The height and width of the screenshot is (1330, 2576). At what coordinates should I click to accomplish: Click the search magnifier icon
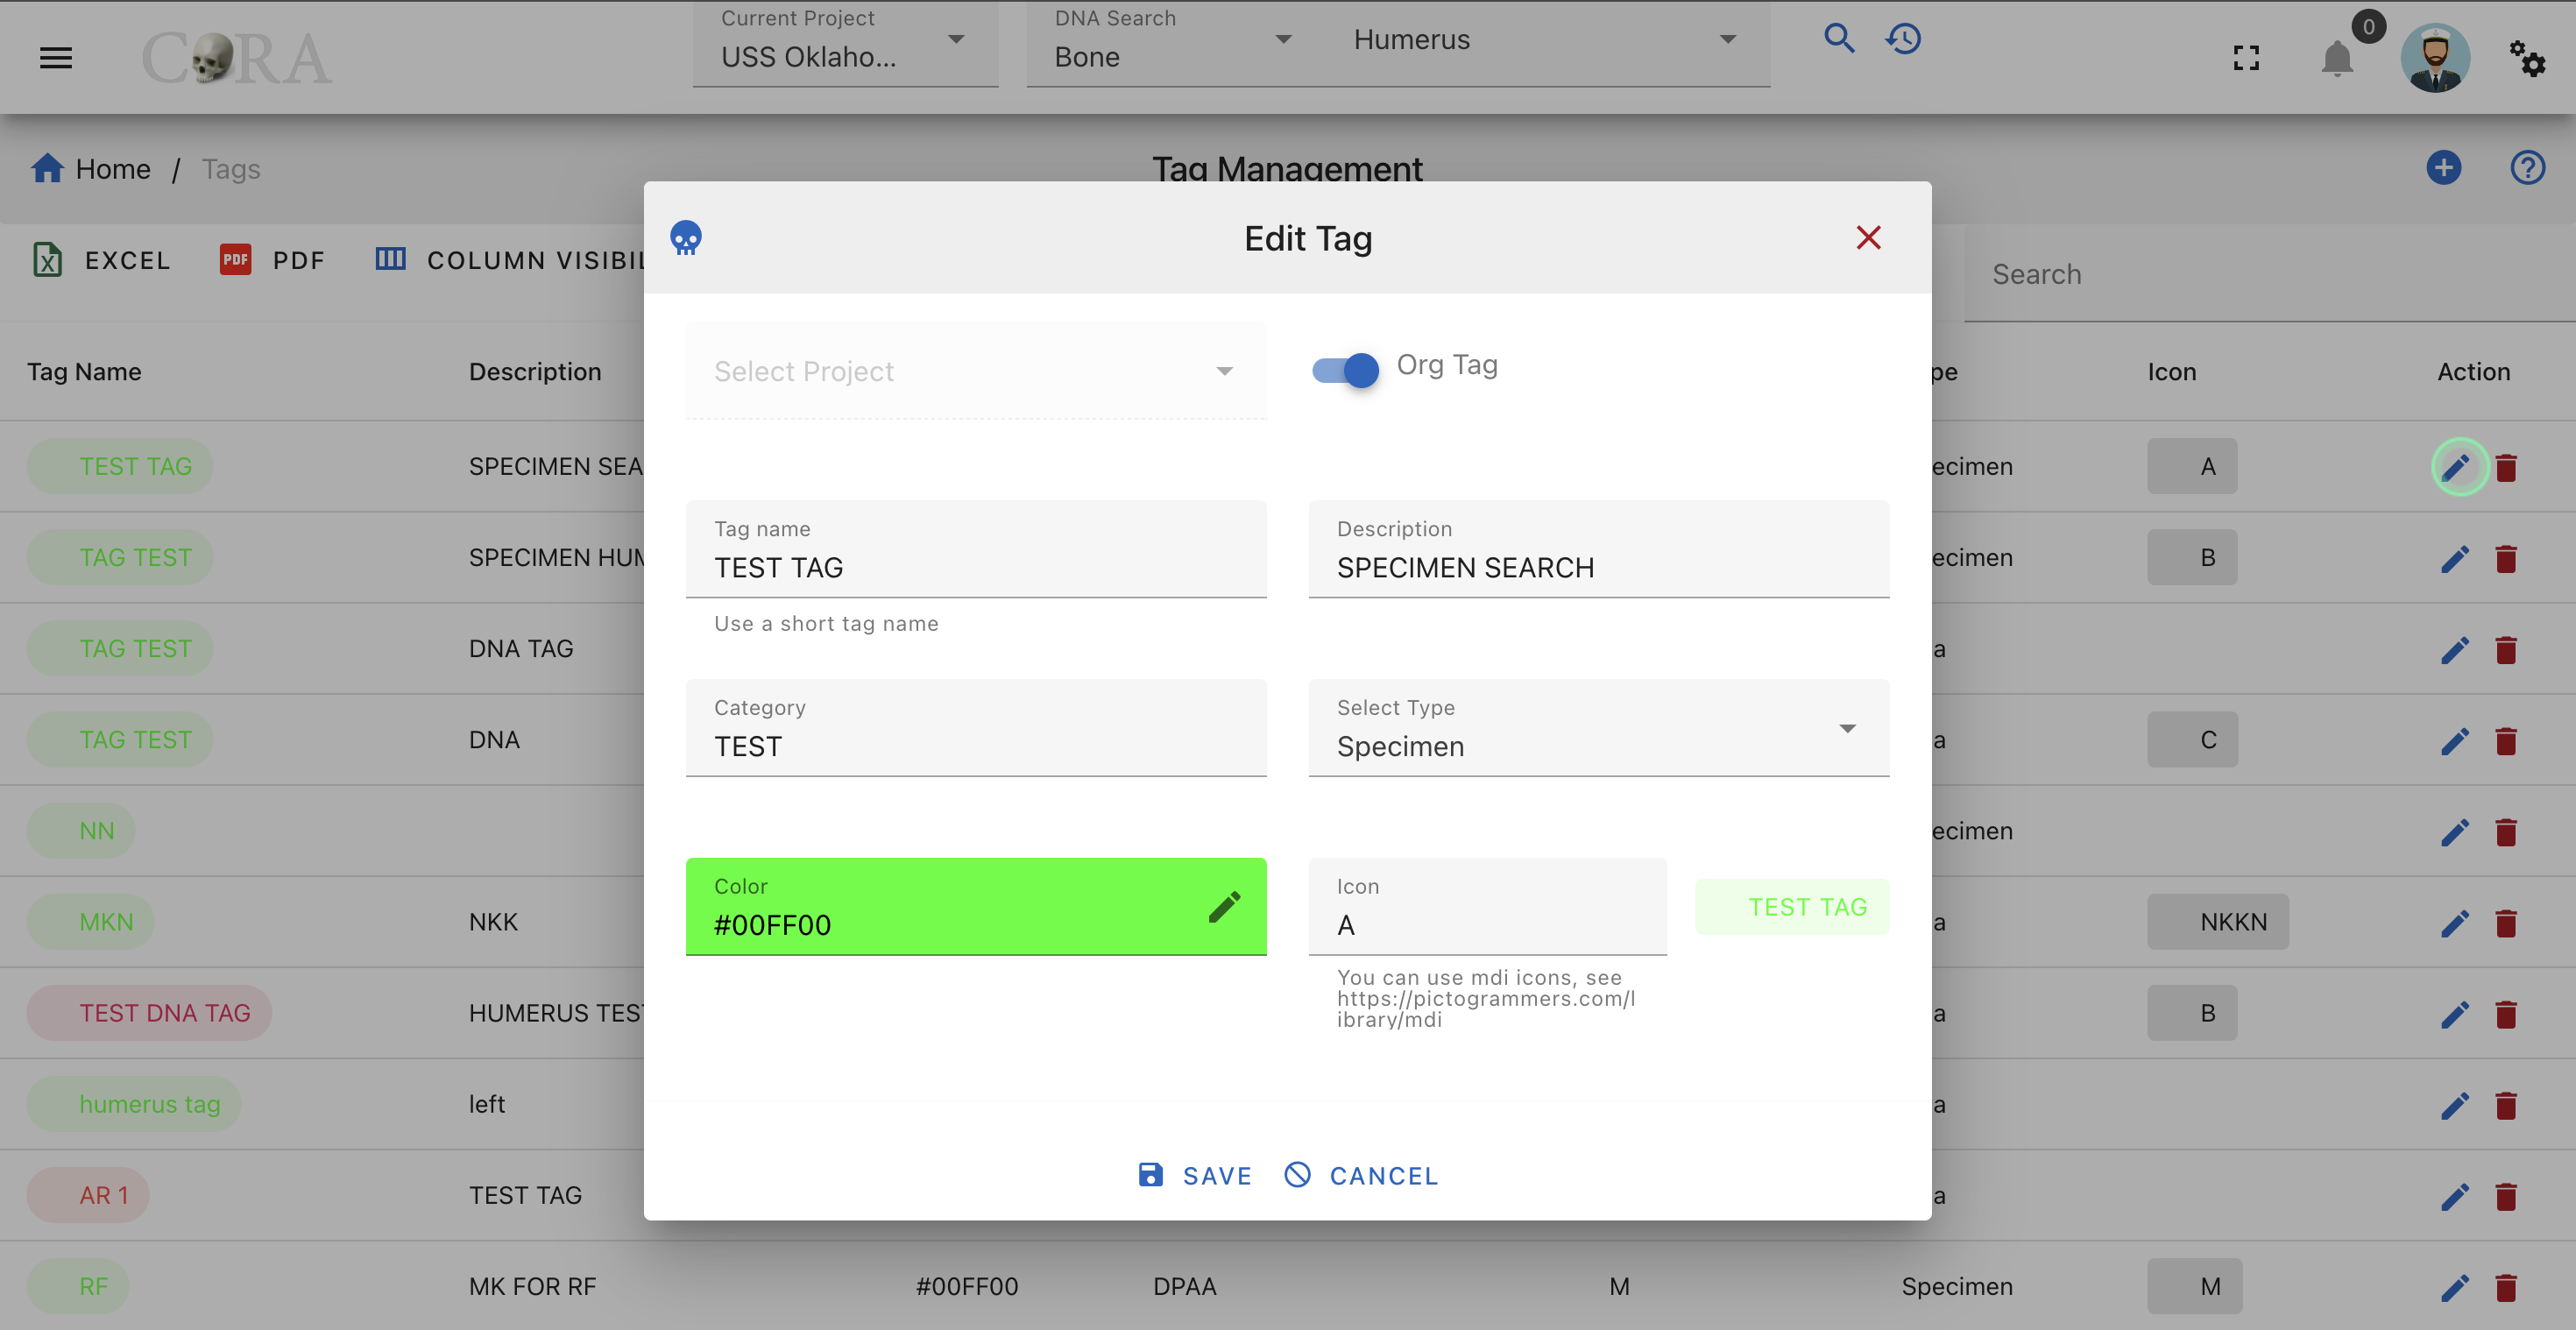click(x=1839, y=39)
